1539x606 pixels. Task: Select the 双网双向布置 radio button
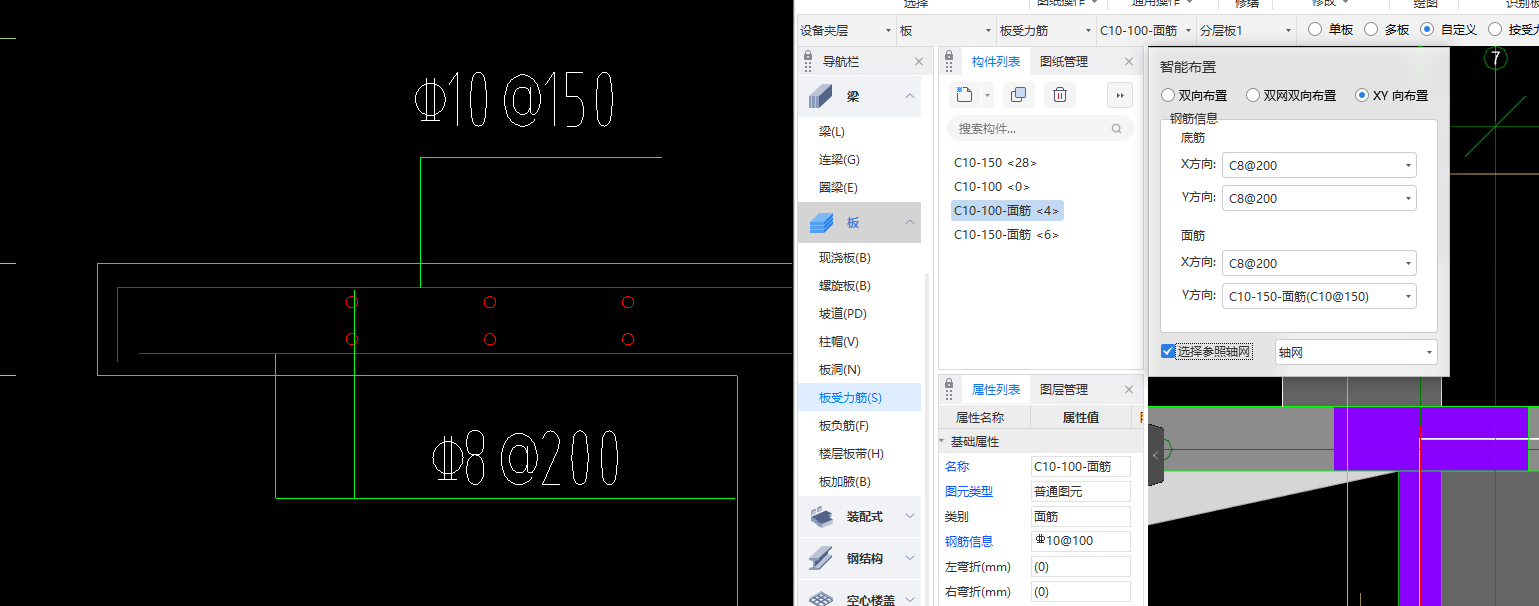[x=1252, y=96]
